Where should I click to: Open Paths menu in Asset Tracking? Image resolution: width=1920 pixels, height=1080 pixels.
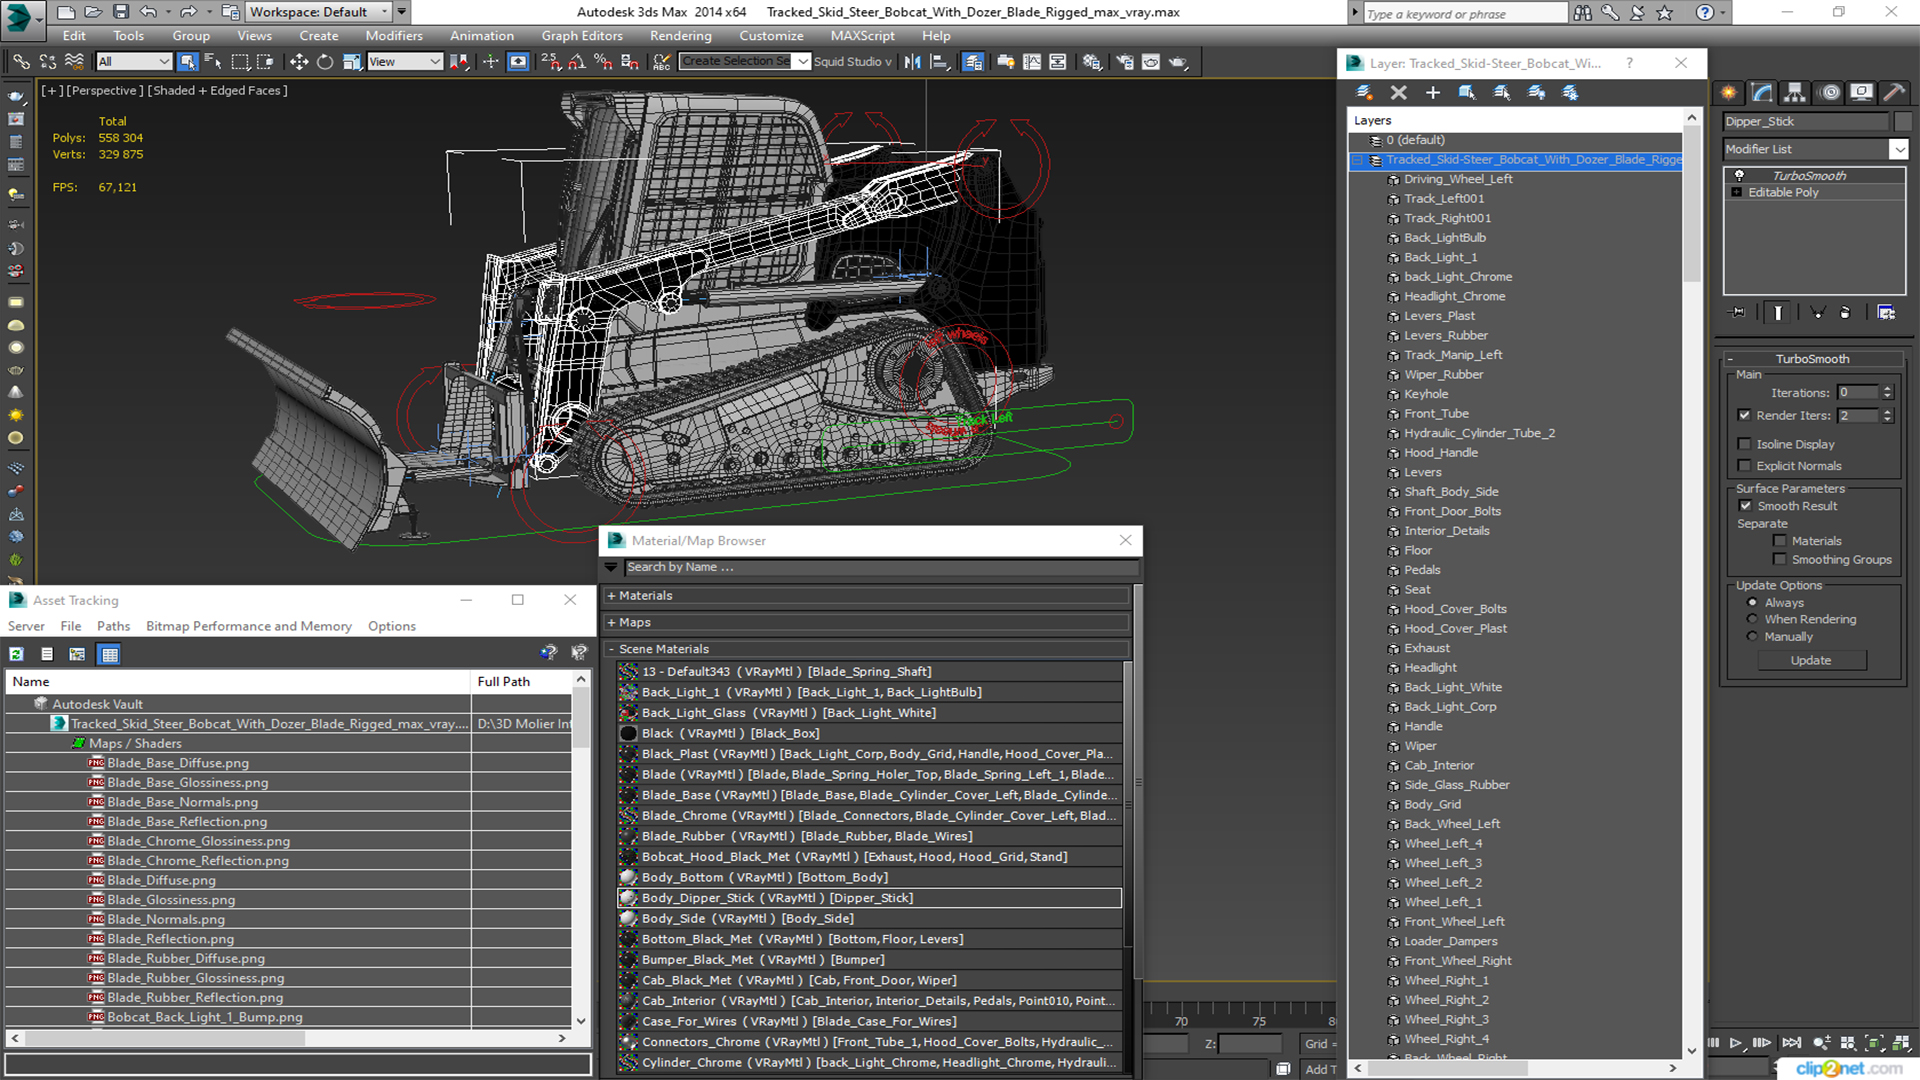click(x=113, y=627)
